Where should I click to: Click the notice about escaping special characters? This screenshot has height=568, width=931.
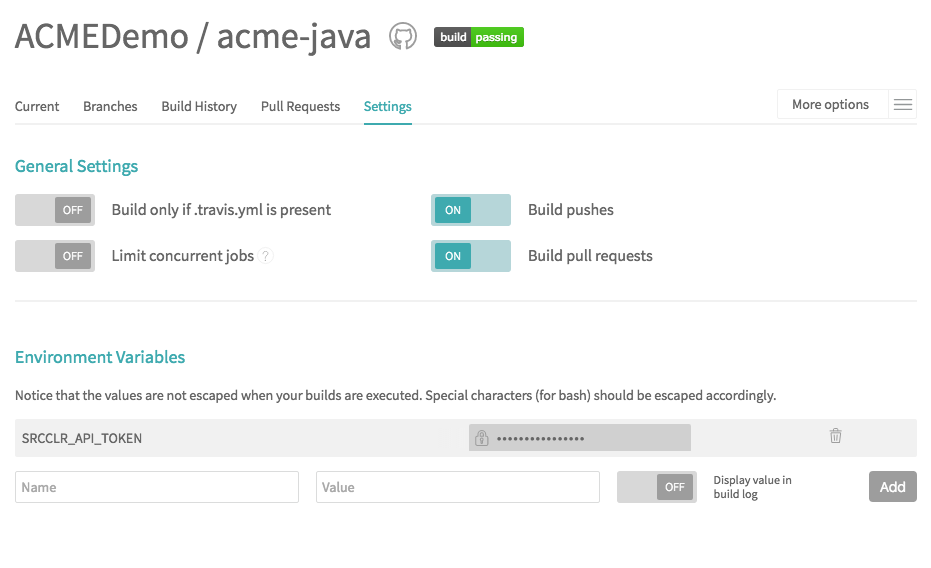point(395,395)
